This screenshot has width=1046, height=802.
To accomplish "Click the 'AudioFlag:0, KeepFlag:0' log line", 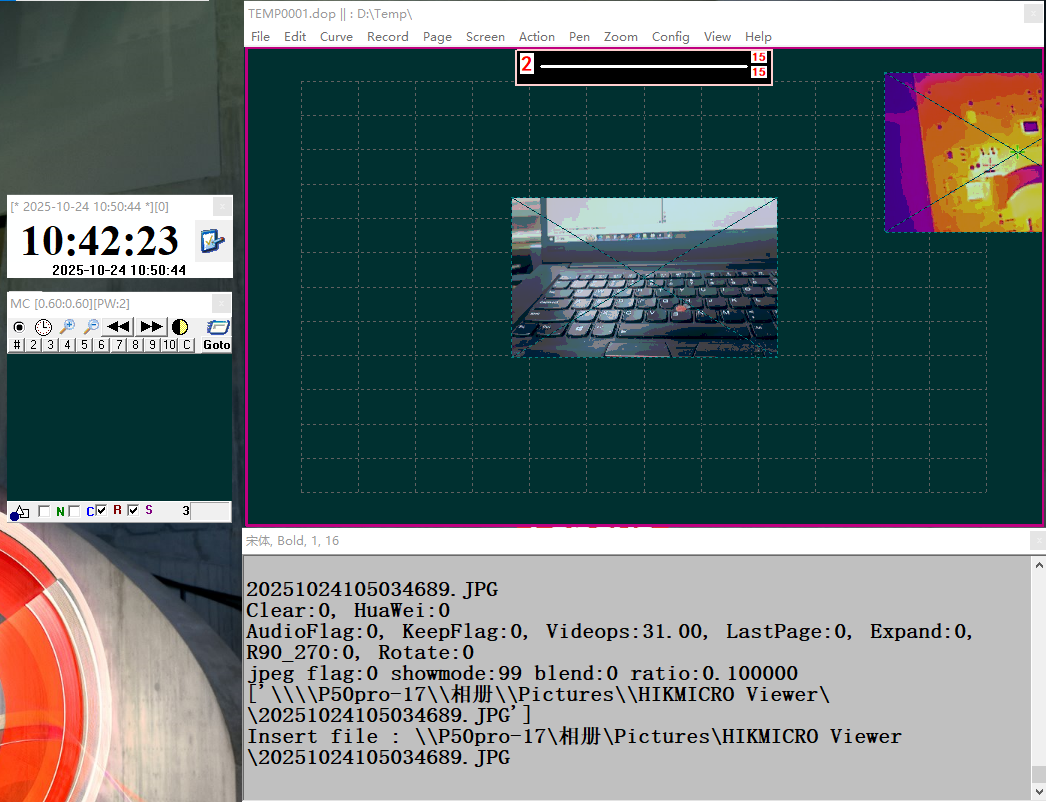I will 609,632.
